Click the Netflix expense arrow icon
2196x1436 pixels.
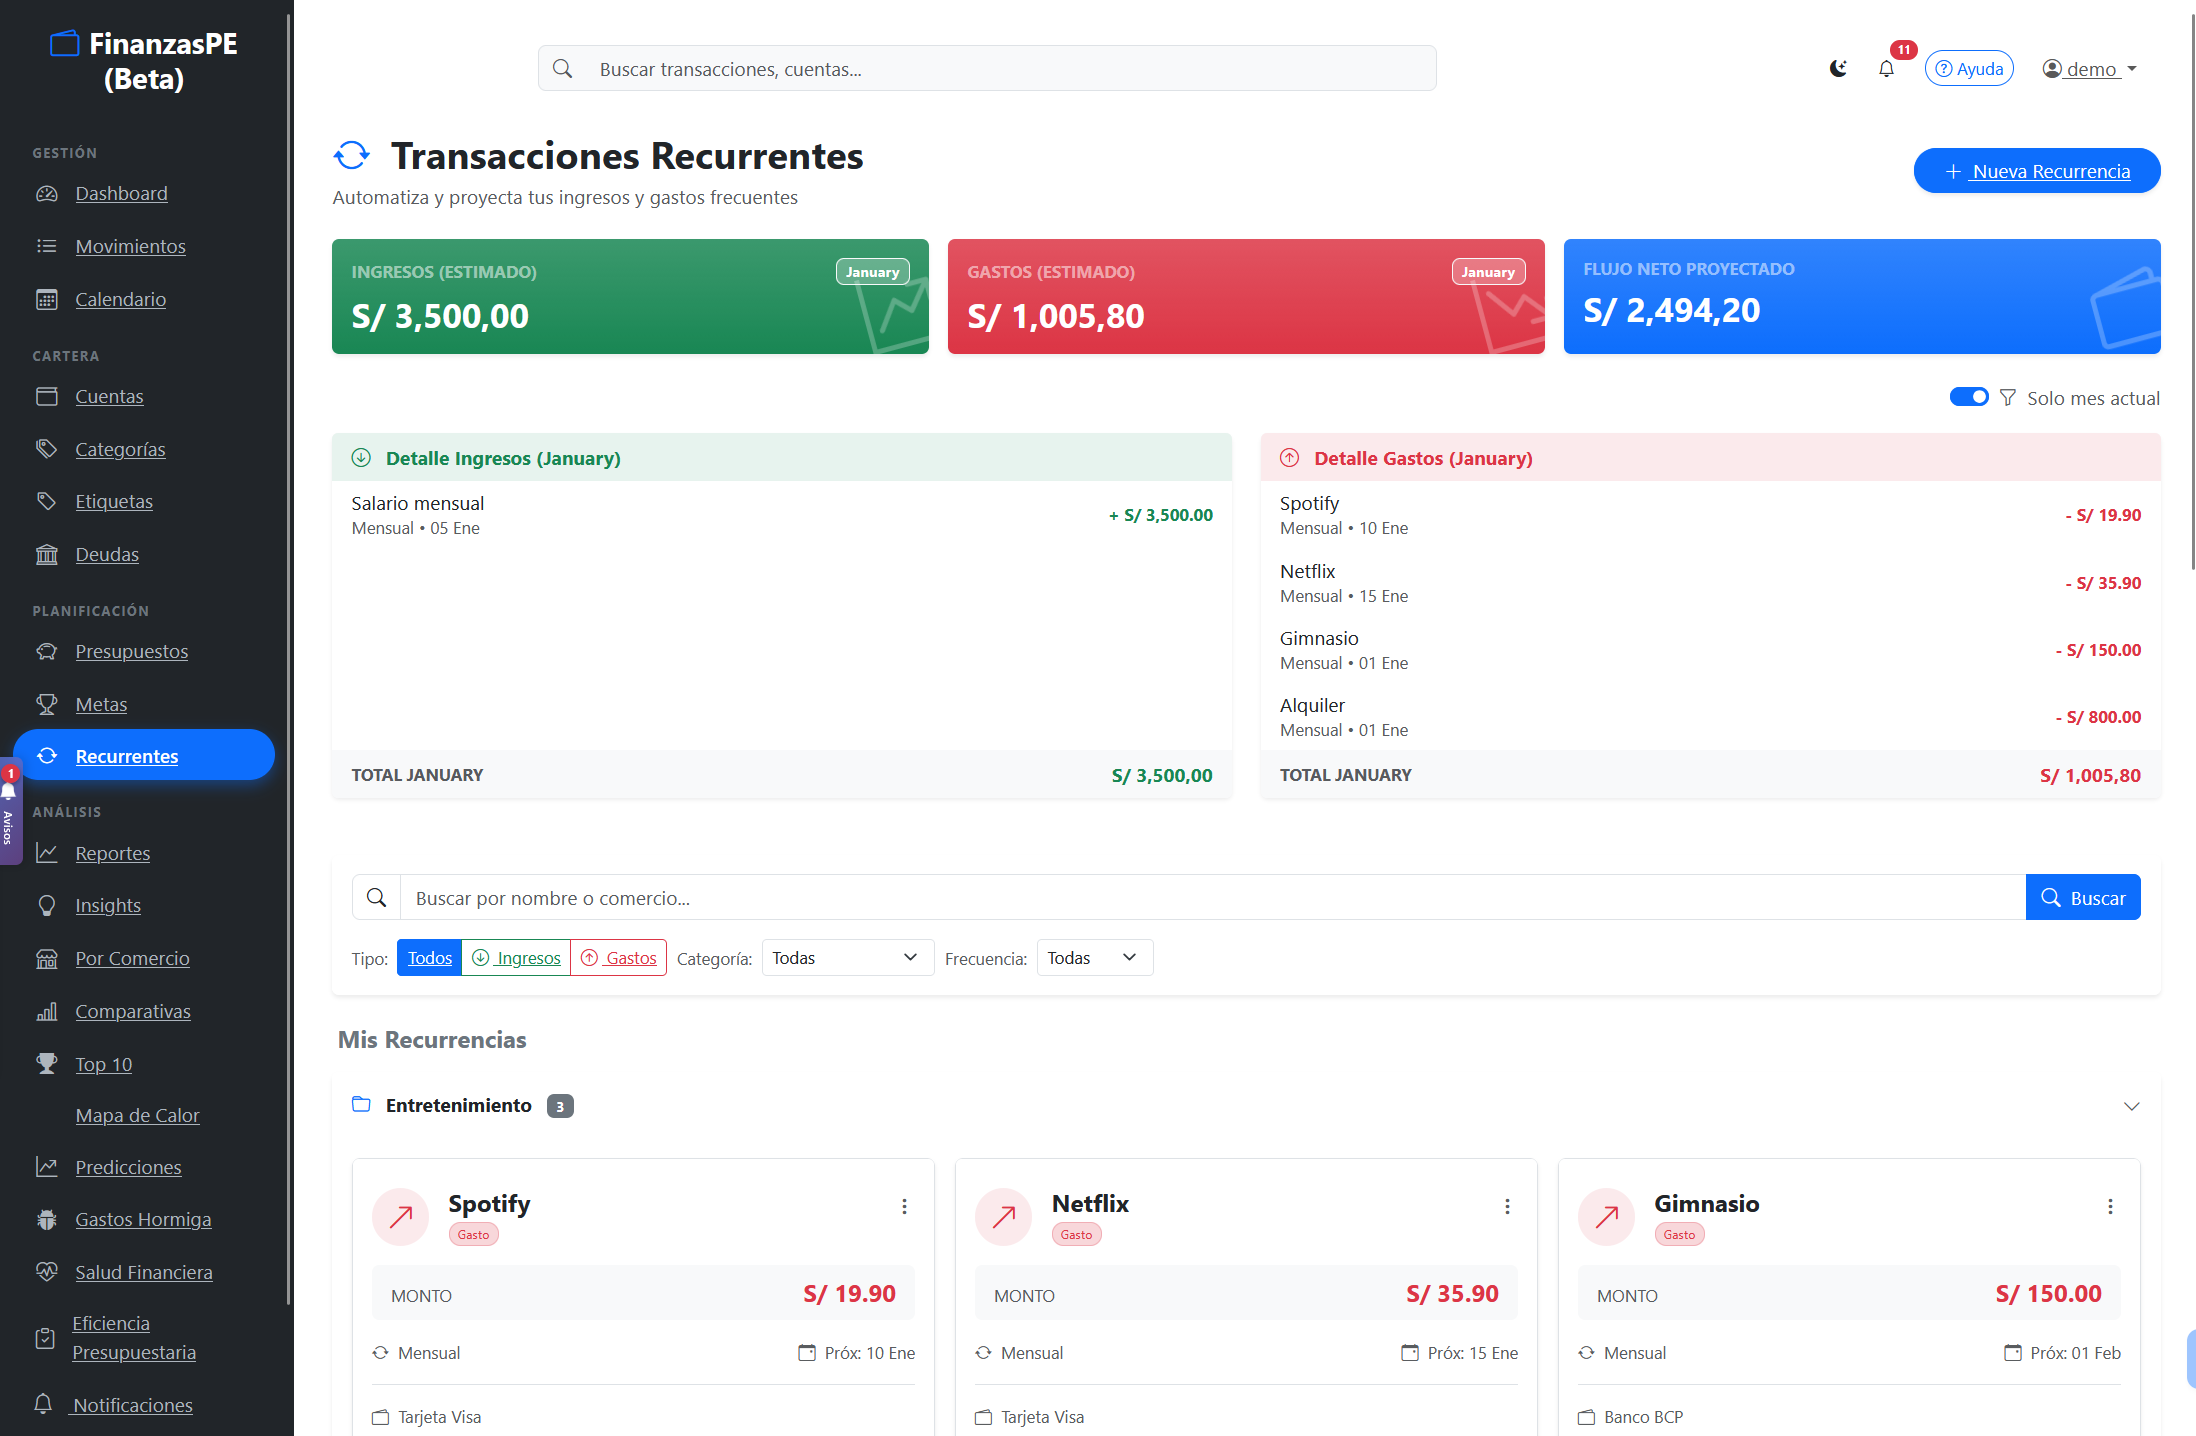(x=1004, y=1217)
